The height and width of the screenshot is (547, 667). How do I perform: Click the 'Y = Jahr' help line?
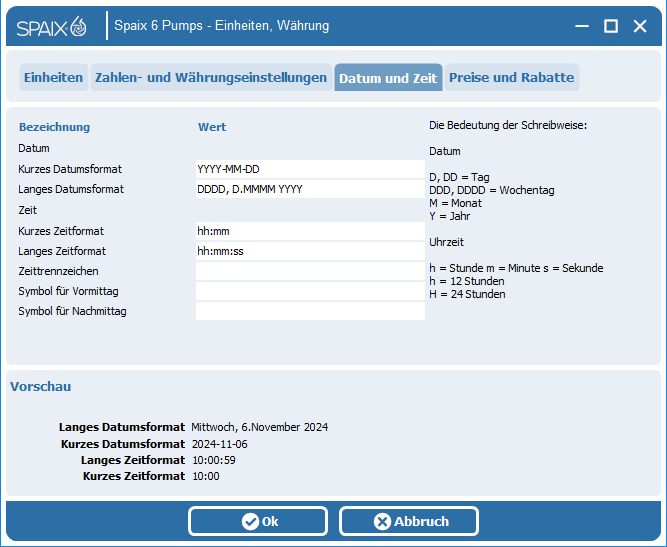coord(449,216)
